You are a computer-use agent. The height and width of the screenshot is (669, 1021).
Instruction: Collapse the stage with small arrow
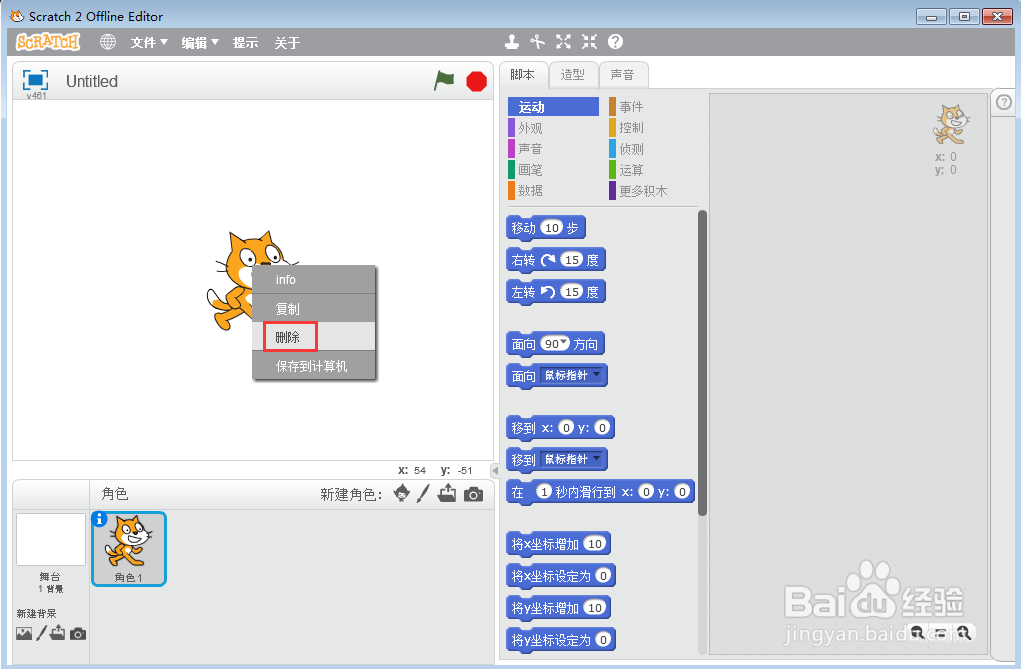tap(495, 470)
